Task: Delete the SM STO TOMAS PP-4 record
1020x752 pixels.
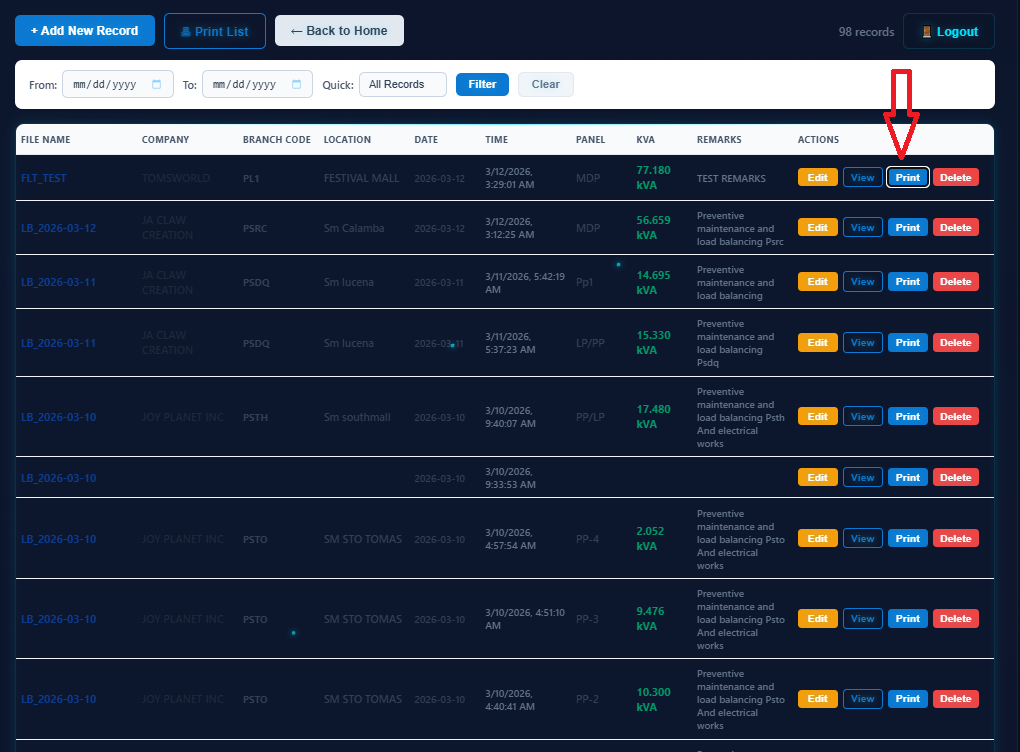Action: tap(955, 539)
